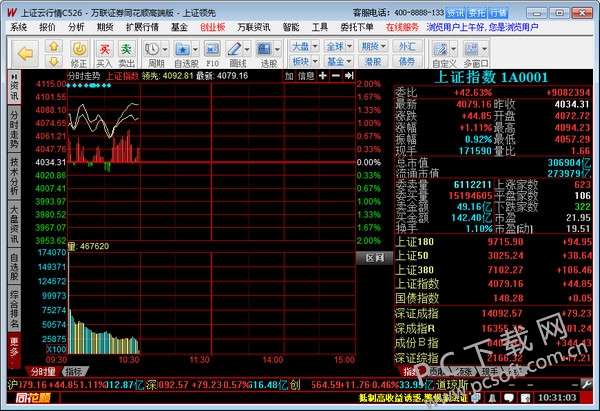Open the F10 company info icon

click(212, 49)
